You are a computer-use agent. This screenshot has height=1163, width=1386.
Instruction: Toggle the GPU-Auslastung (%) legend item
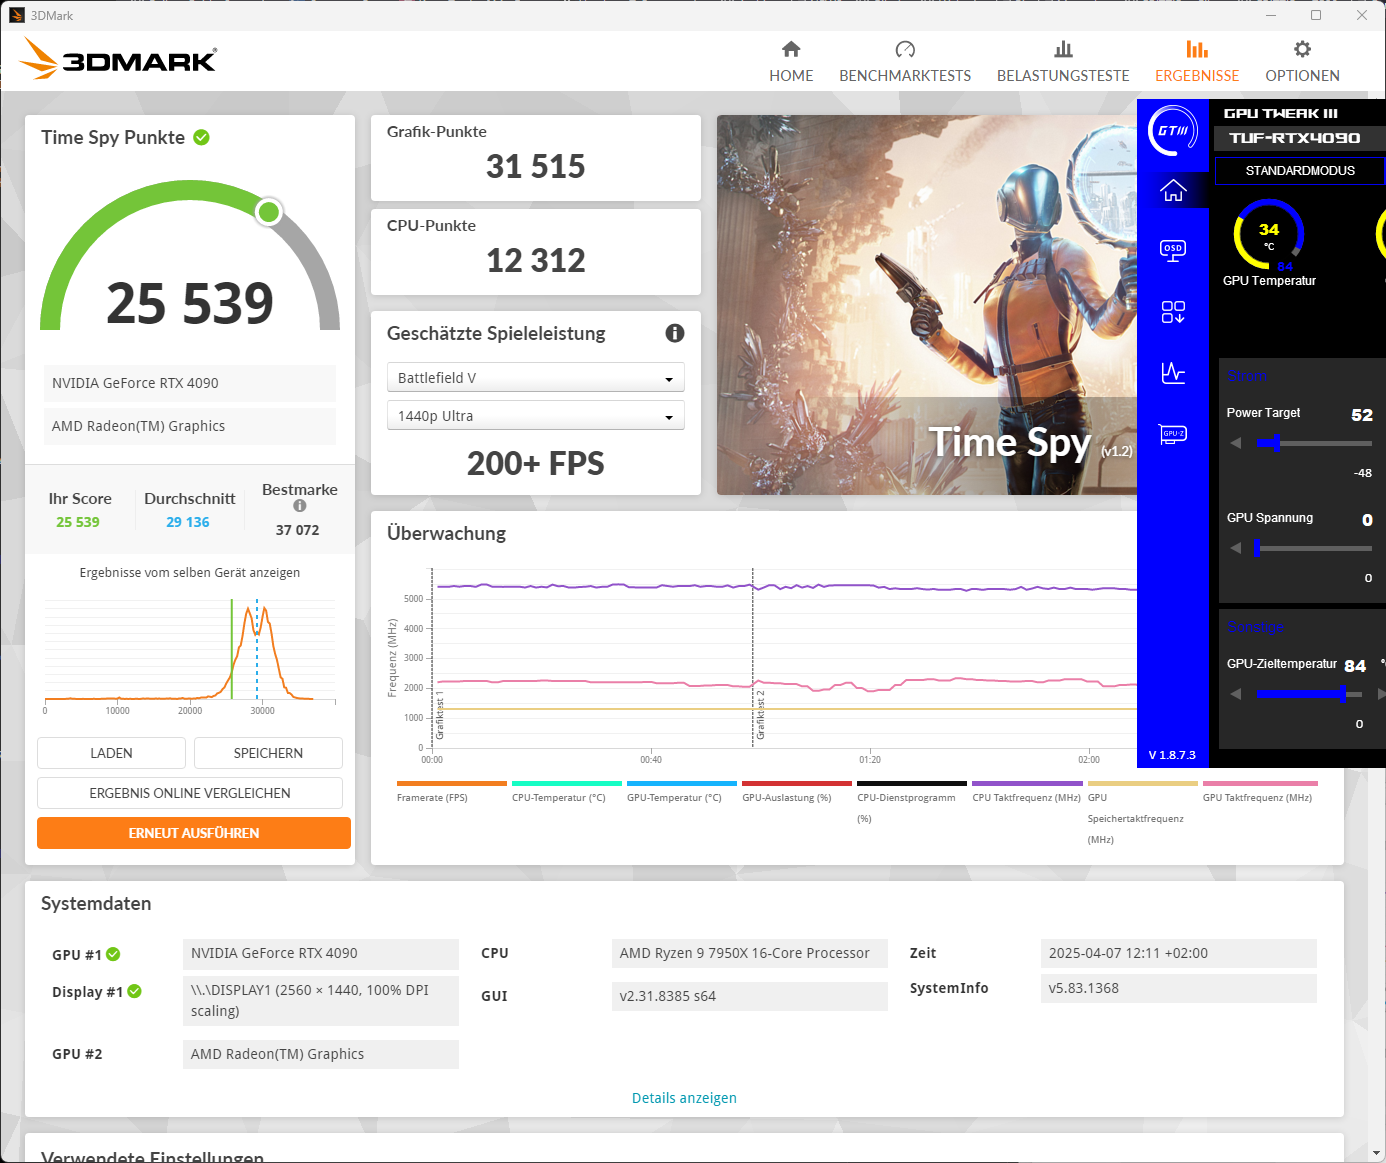pyautogui.click(x=796, y=793)
